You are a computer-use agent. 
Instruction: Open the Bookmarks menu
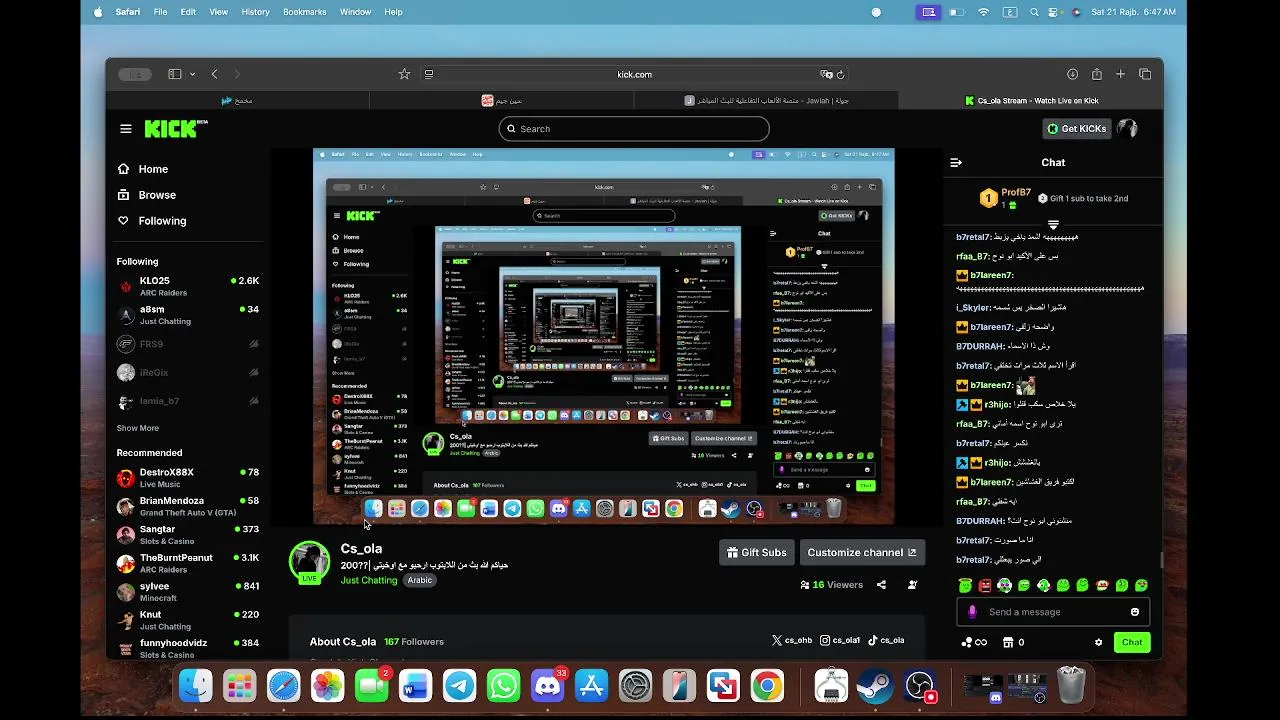tap(304, 12)
